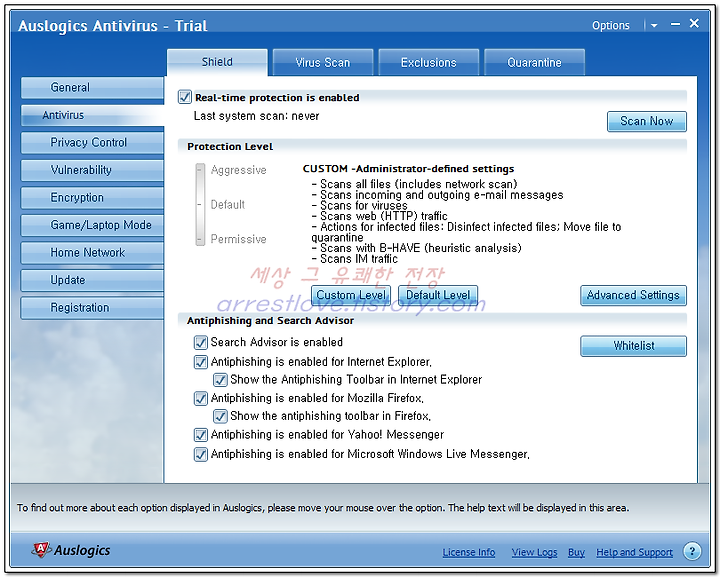720x577 pixels.
Task: Toggle Real-time protection checkbox
Action: point(185,97)
